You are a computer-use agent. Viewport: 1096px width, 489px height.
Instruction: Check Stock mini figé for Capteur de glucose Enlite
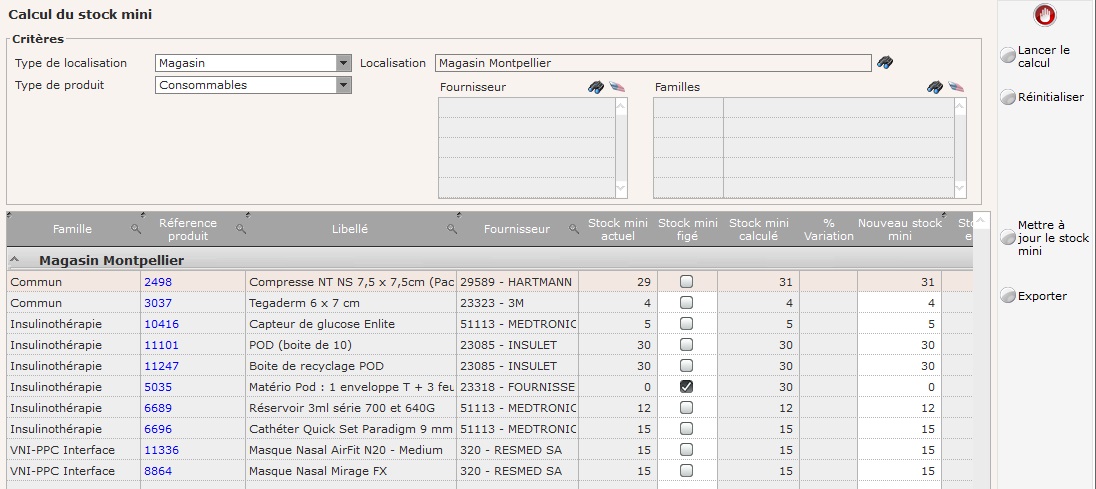point(687,323)
